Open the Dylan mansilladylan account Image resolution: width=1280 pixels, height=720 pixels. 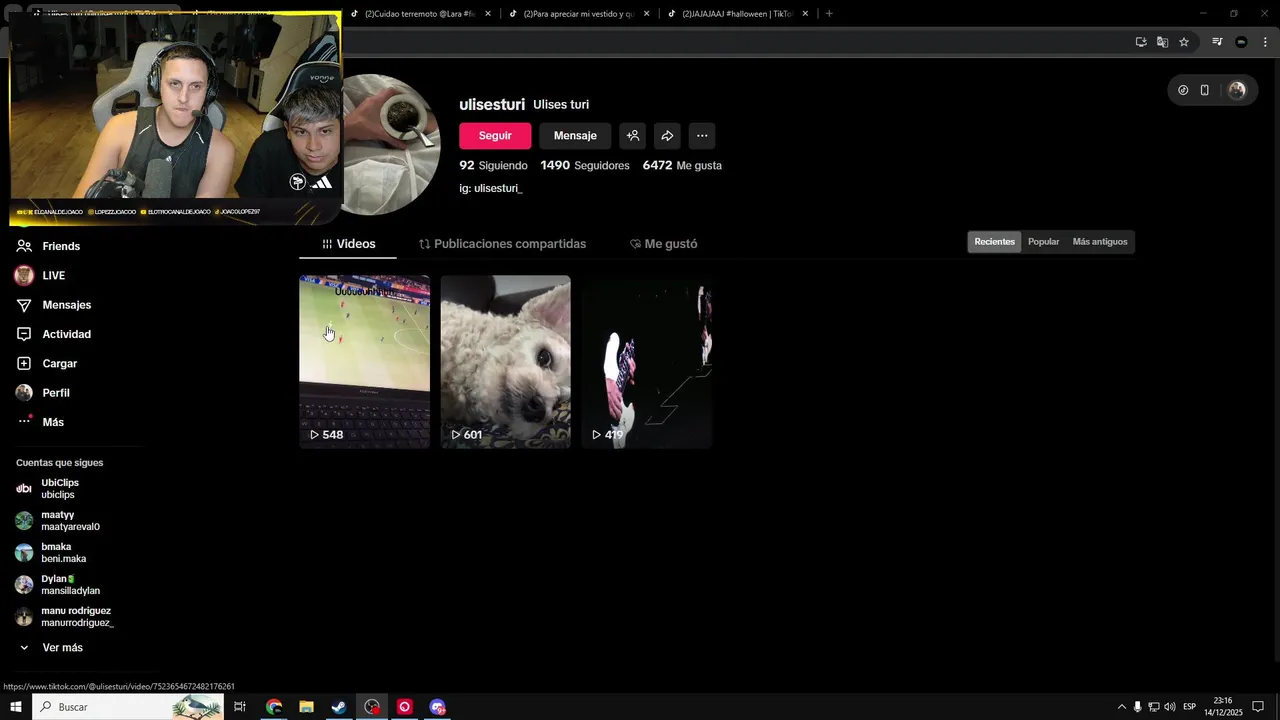(x=60, y=585)
